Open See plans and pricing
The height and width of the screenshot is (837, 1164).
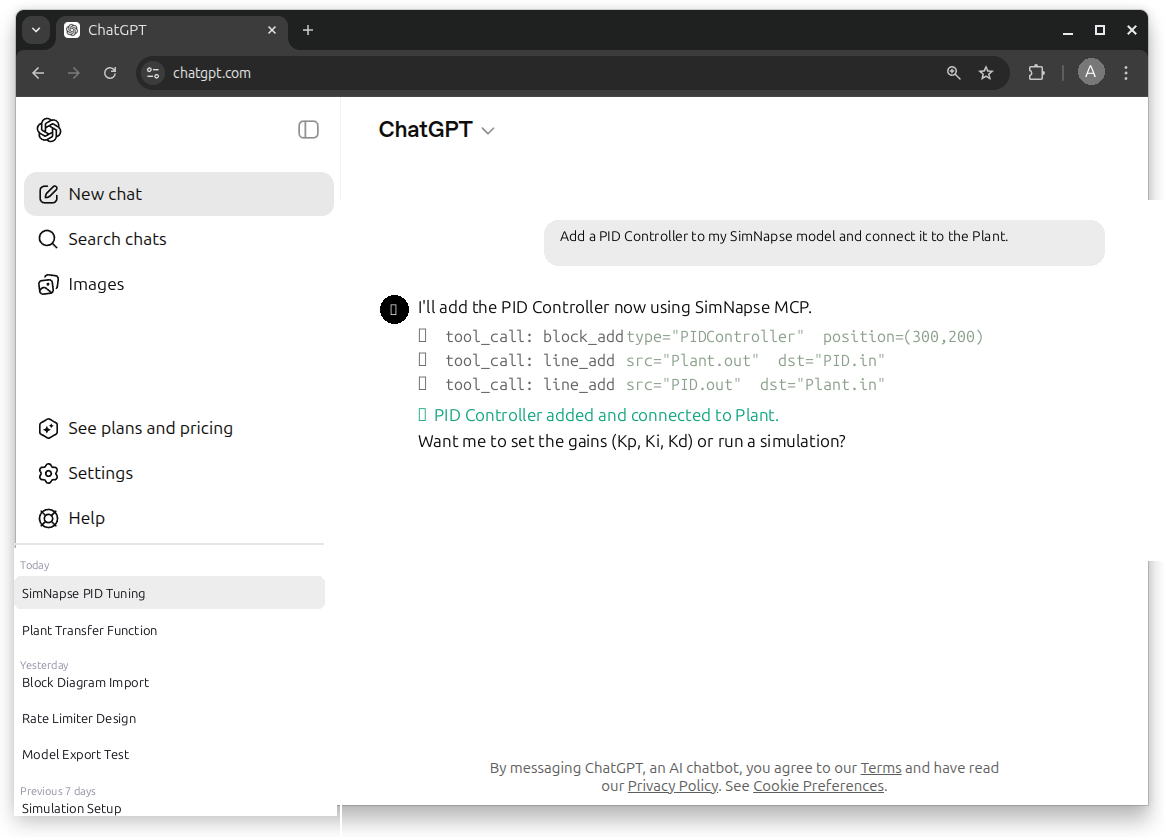179,428
